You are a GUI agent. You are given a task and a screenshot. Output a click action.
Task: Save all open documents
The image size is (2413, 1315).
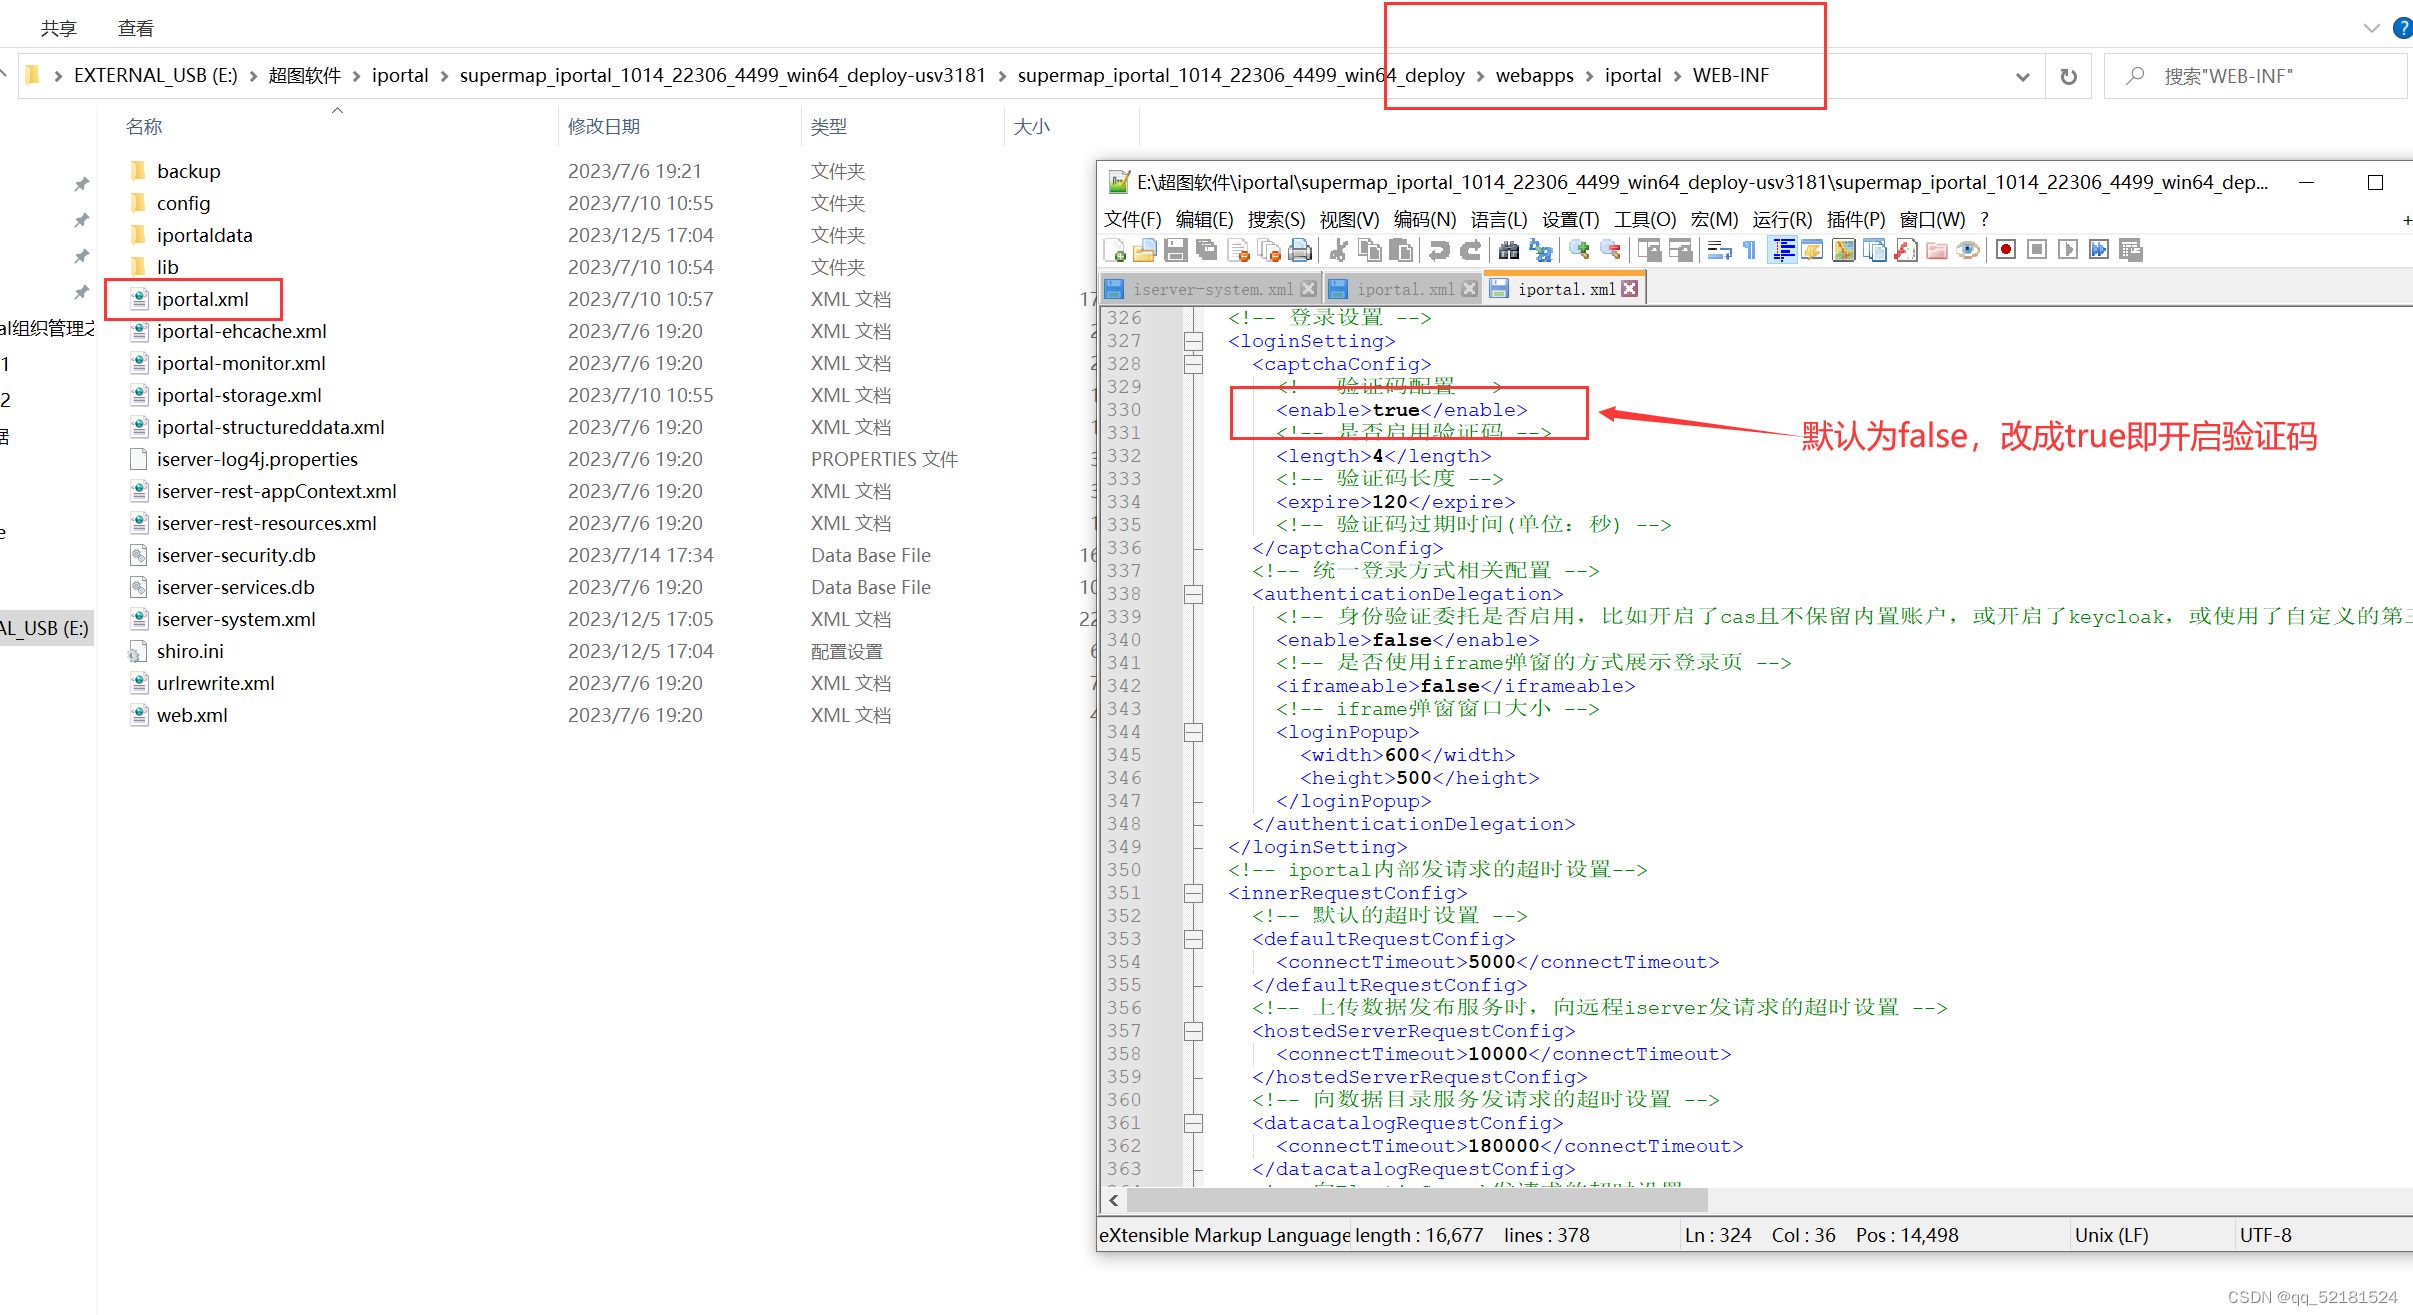[x=1205, y=250]
